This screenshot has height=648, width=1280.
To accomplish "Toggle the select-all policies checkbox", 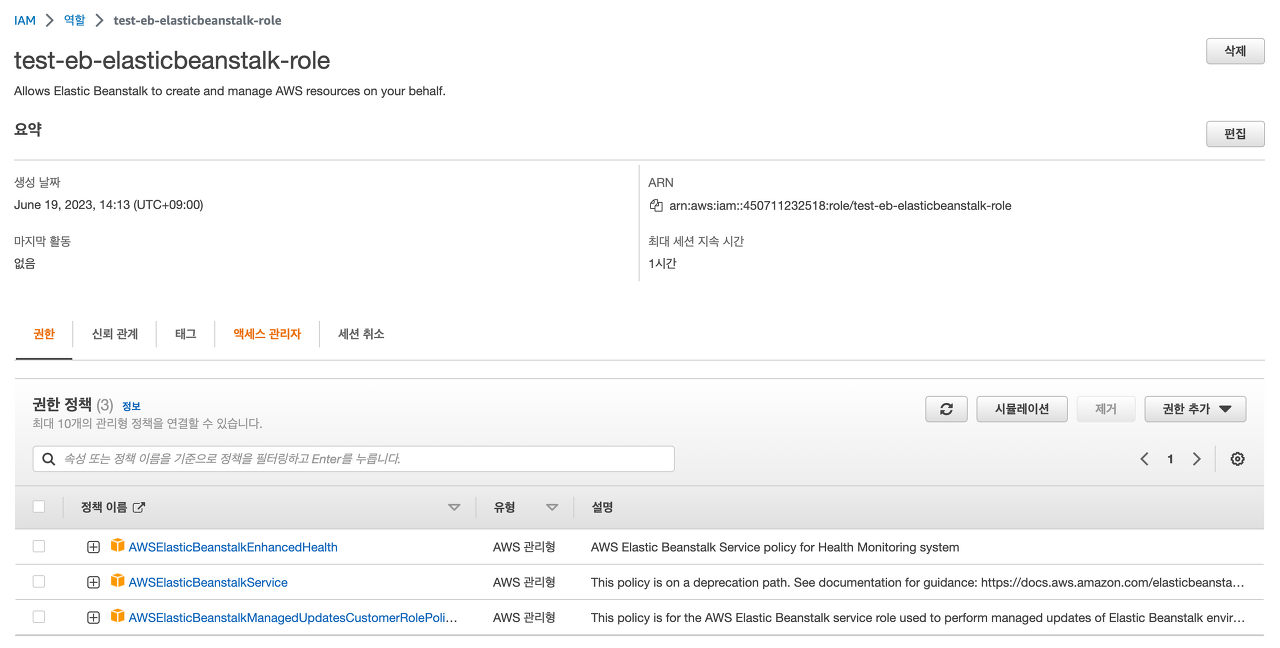I will [x=39, y=507].
